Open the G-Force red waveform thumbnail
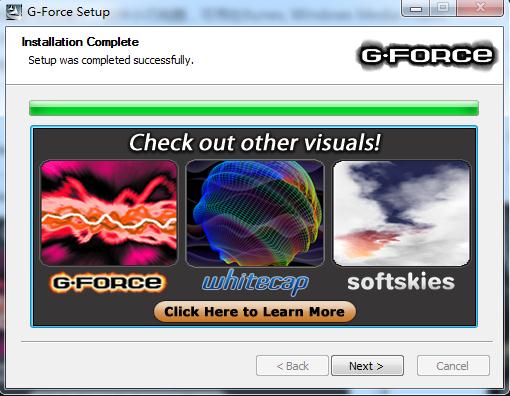510x396 pixels. click(109, 213)
